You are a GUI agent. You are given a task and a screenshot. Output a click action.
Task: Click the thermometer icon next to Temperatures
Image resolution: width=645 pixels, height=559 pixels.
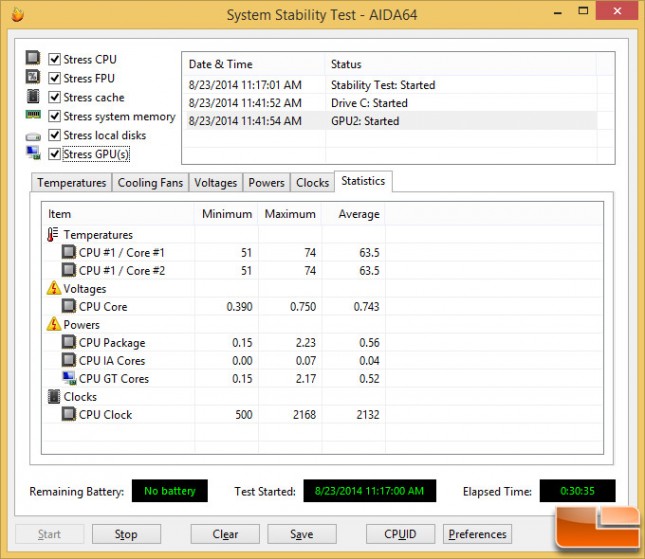[x=52, y=234]
